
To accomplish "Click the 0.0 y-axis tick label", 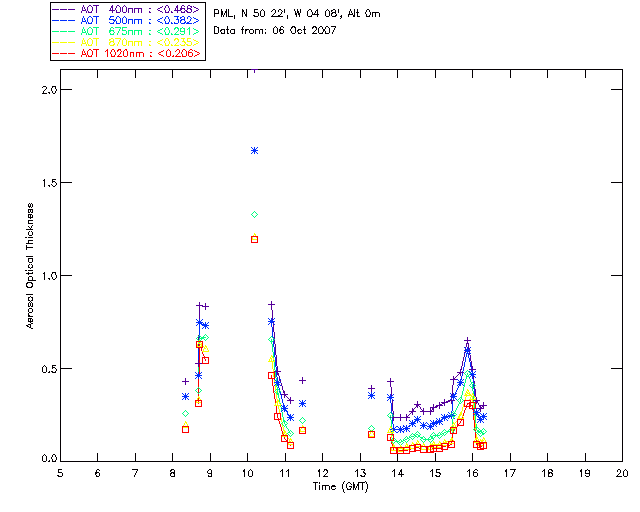I will 49,459.
